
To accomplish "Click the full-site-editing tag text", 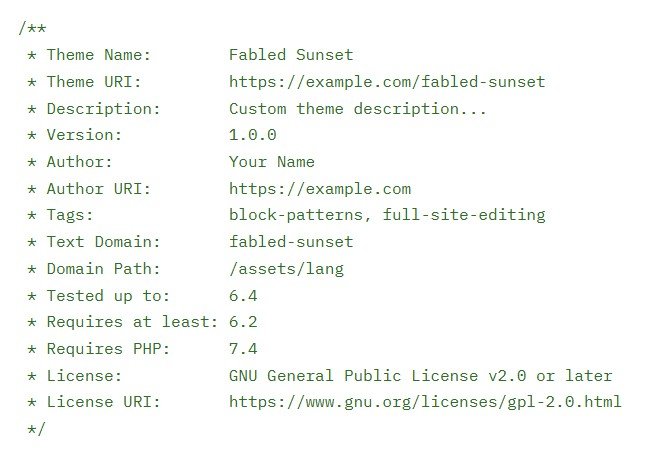I will pyautogui.click(x=464, y=215).
